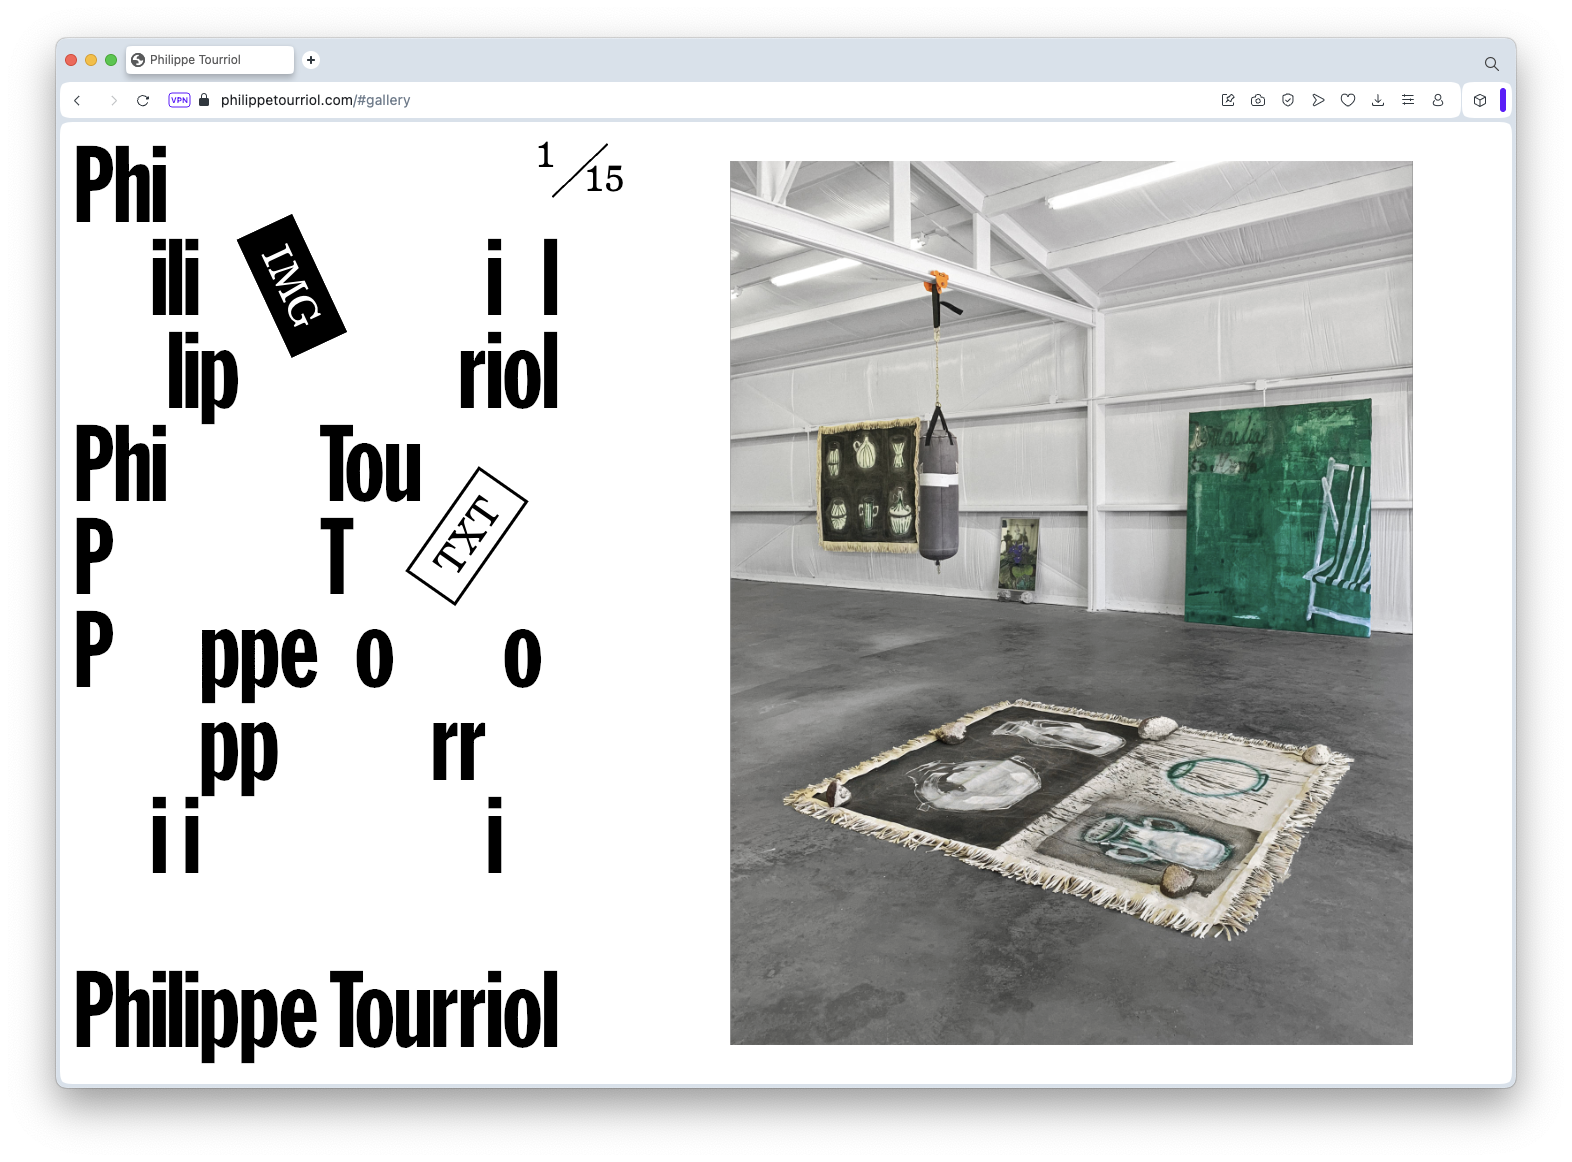Image resolution: width=1572 pixels, height=1162 pixels.
Task: Click the Philippe Tourriol title at bottom
Action: tap(317, 1011)
